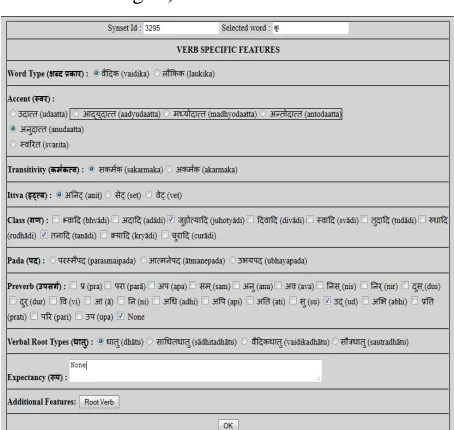
Task: Select vaidikadhātu verbal root type
Action: click(x=244, y=341)
